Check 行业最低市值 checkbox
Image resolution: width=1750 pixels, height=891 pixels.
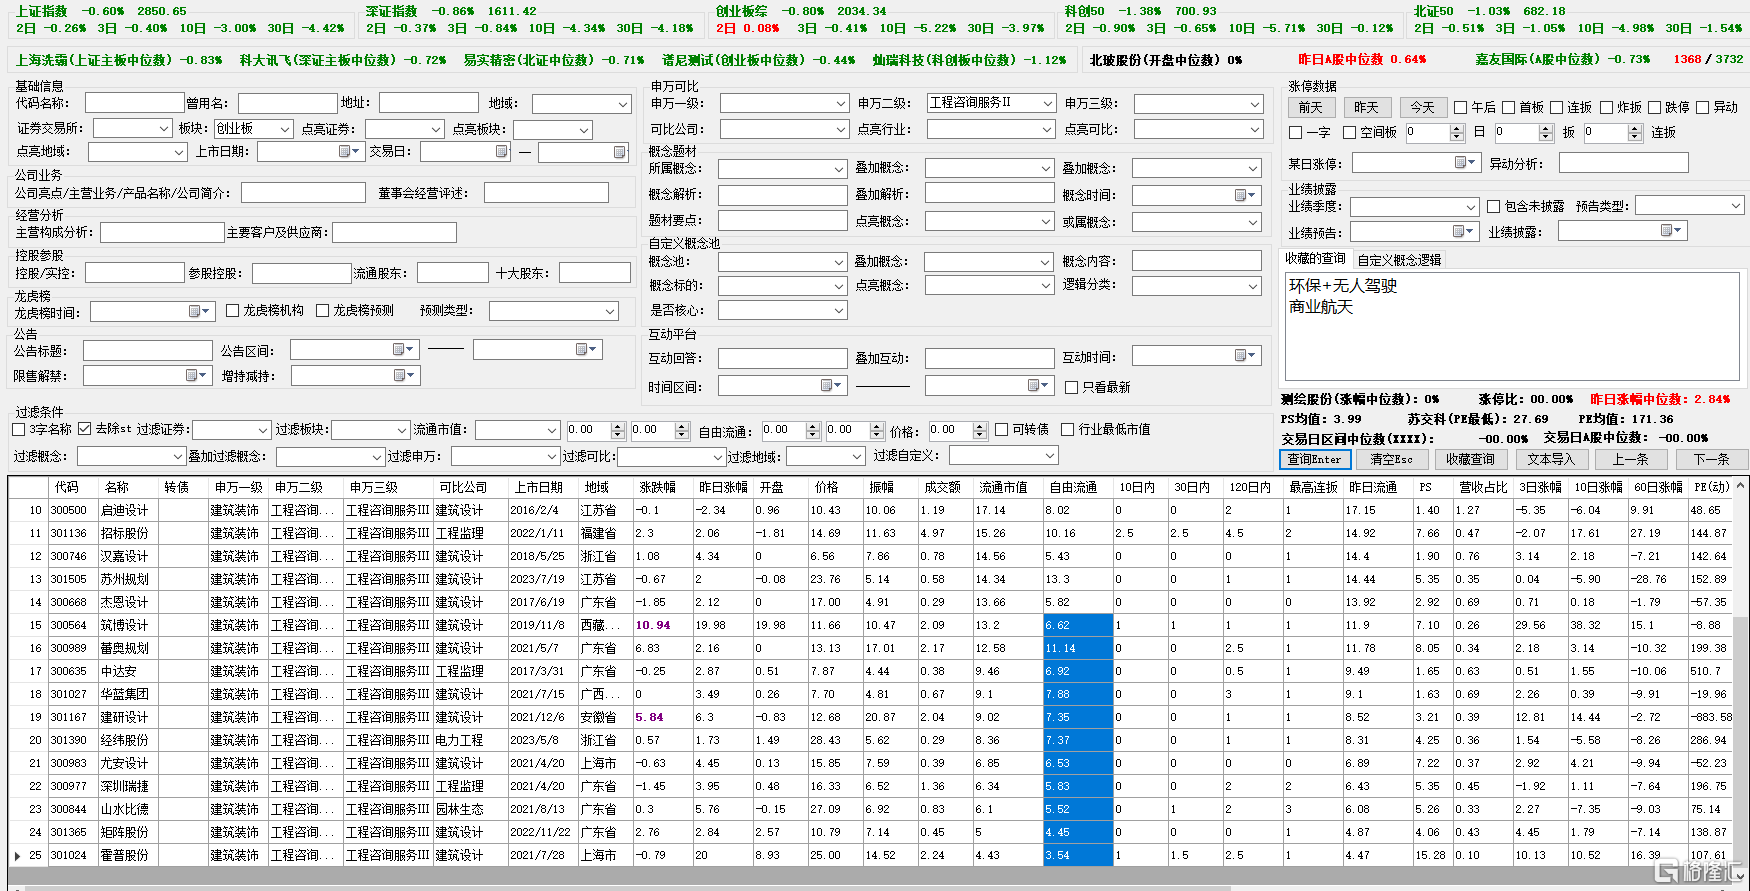point(1068,429)
